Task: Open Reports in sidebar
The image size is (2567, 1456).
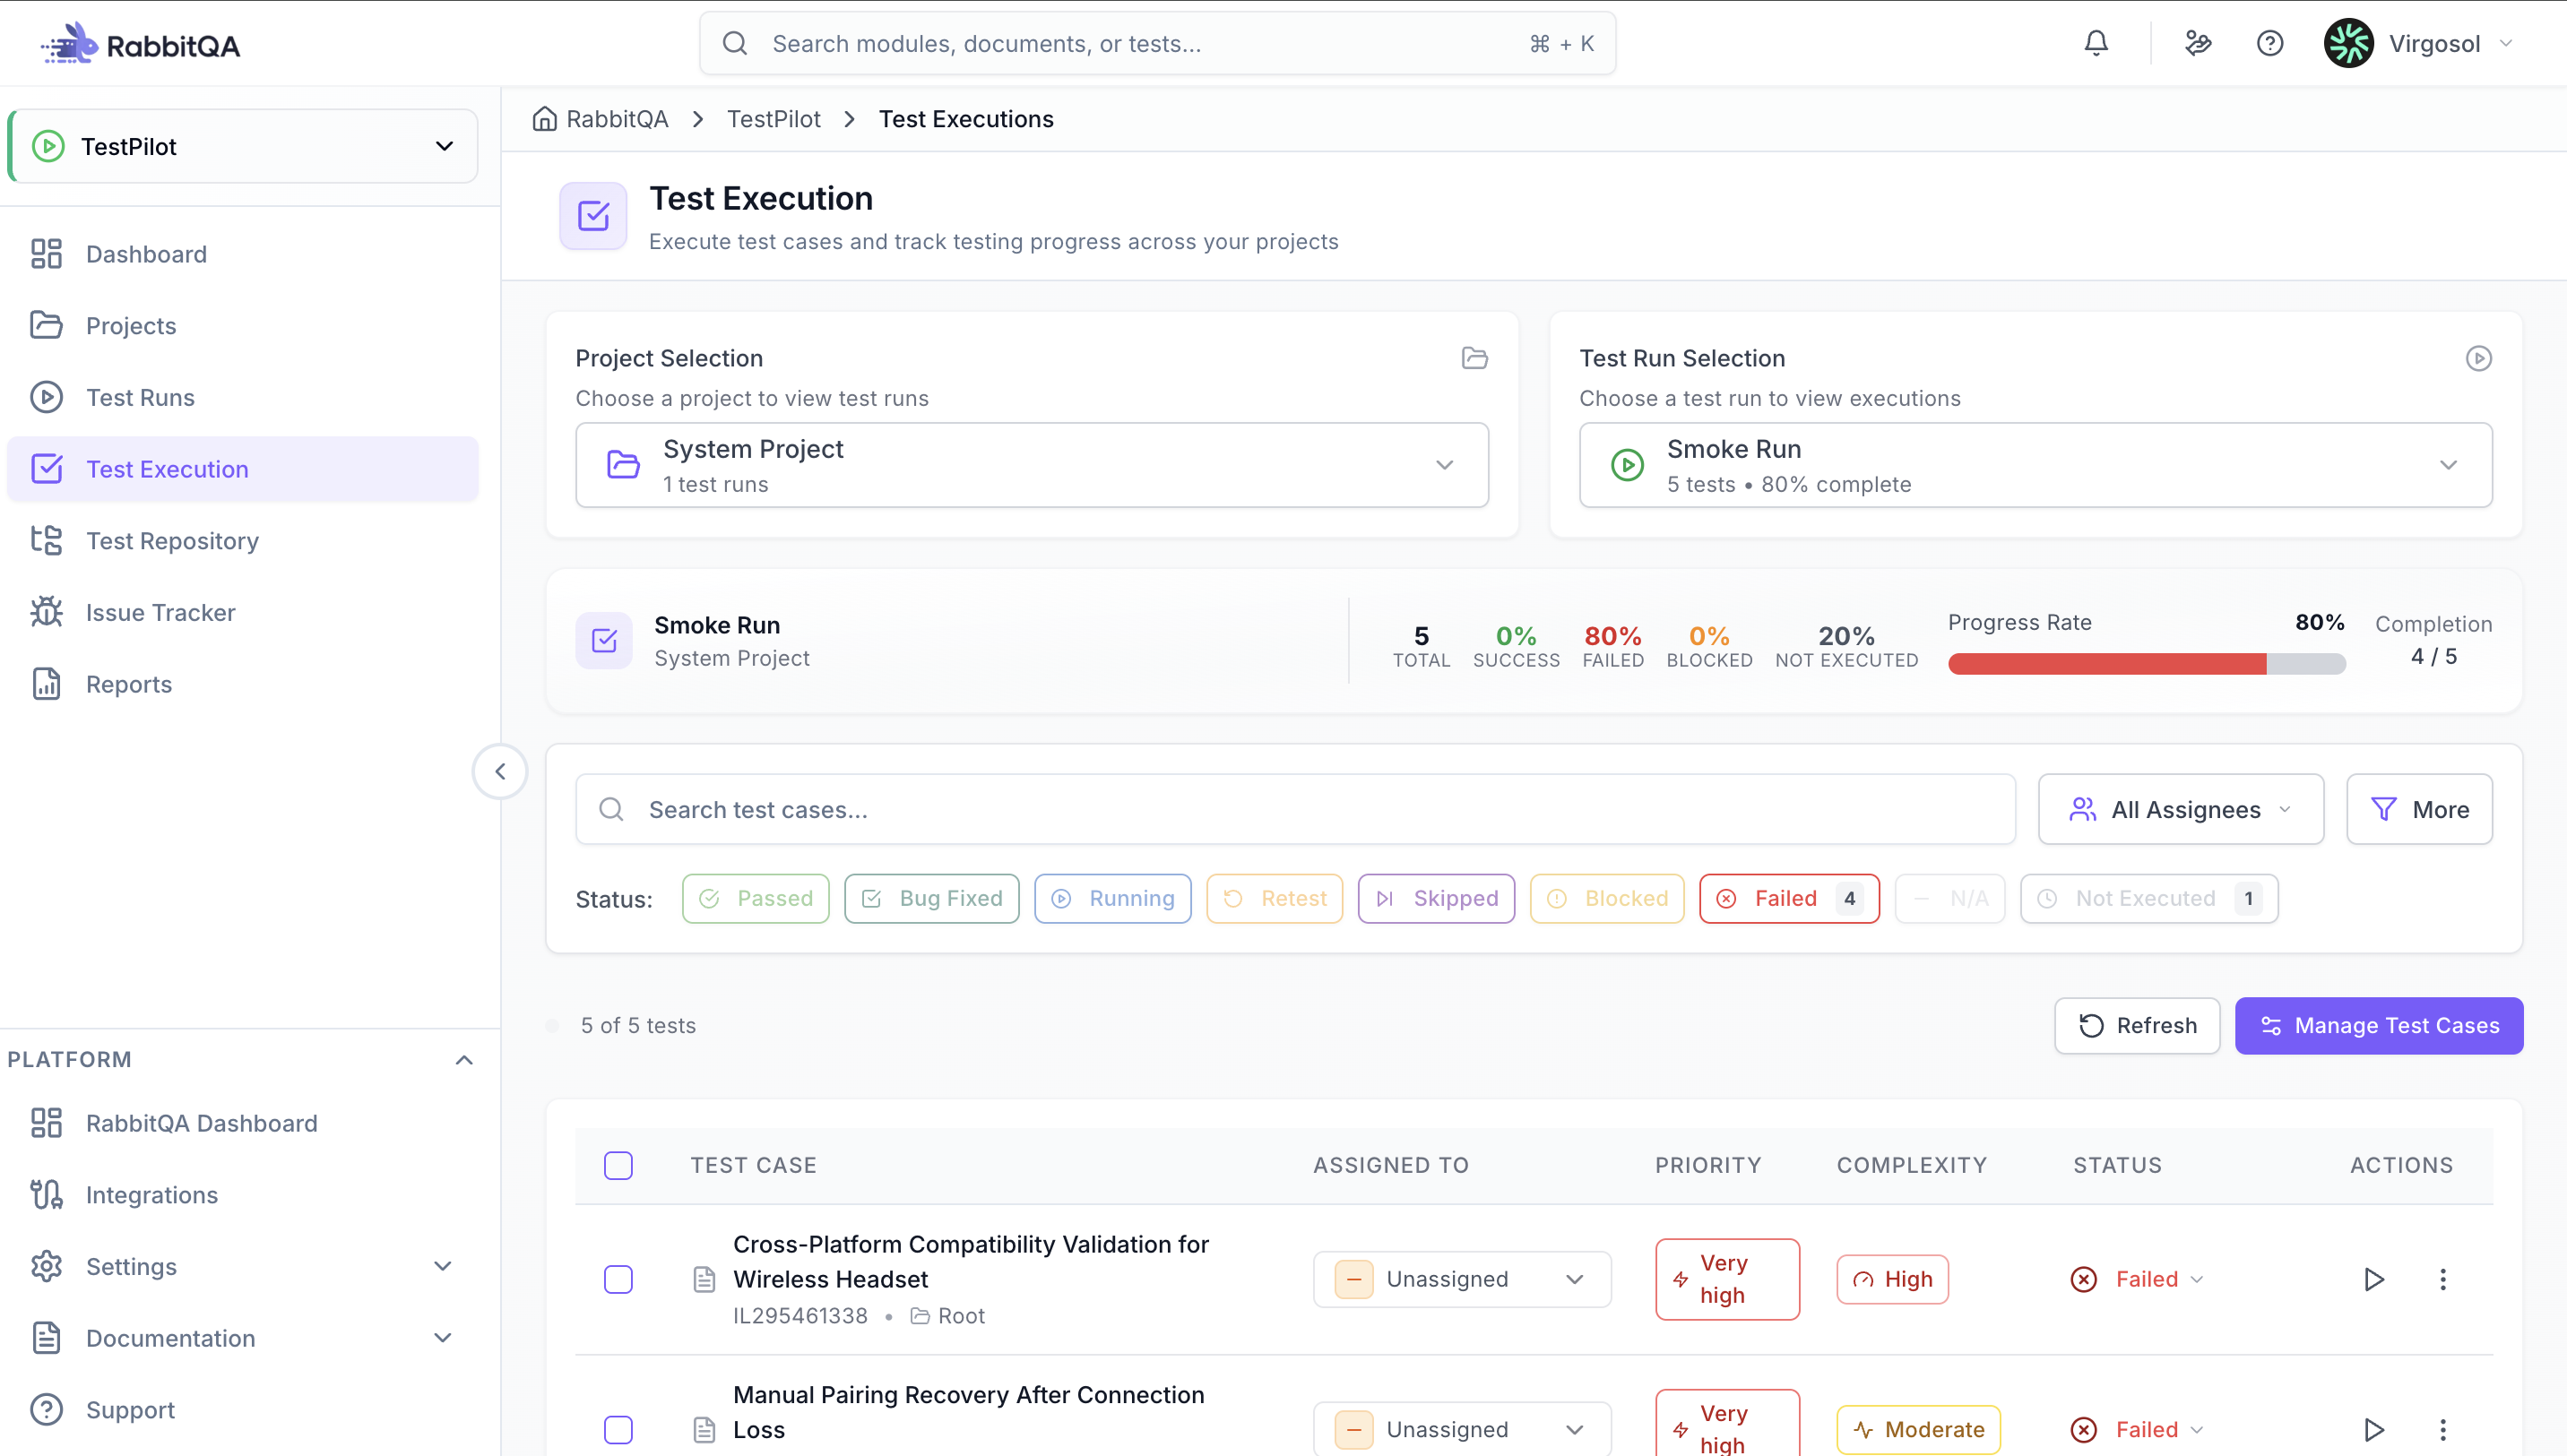Action: [x=242, y=684]
